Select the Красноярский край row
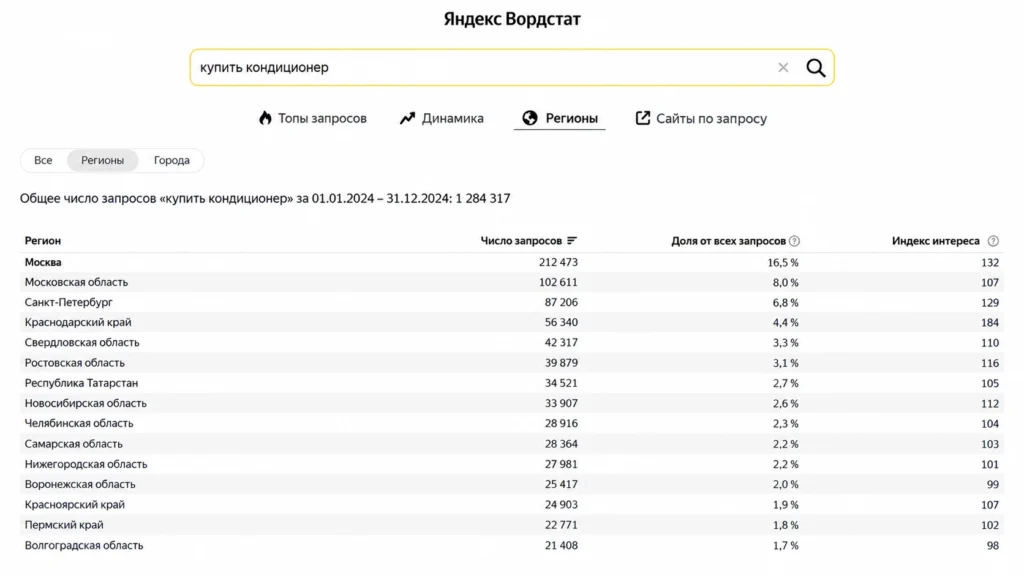The height and width of the screenshot is (576, 1024). click(512, 505)
